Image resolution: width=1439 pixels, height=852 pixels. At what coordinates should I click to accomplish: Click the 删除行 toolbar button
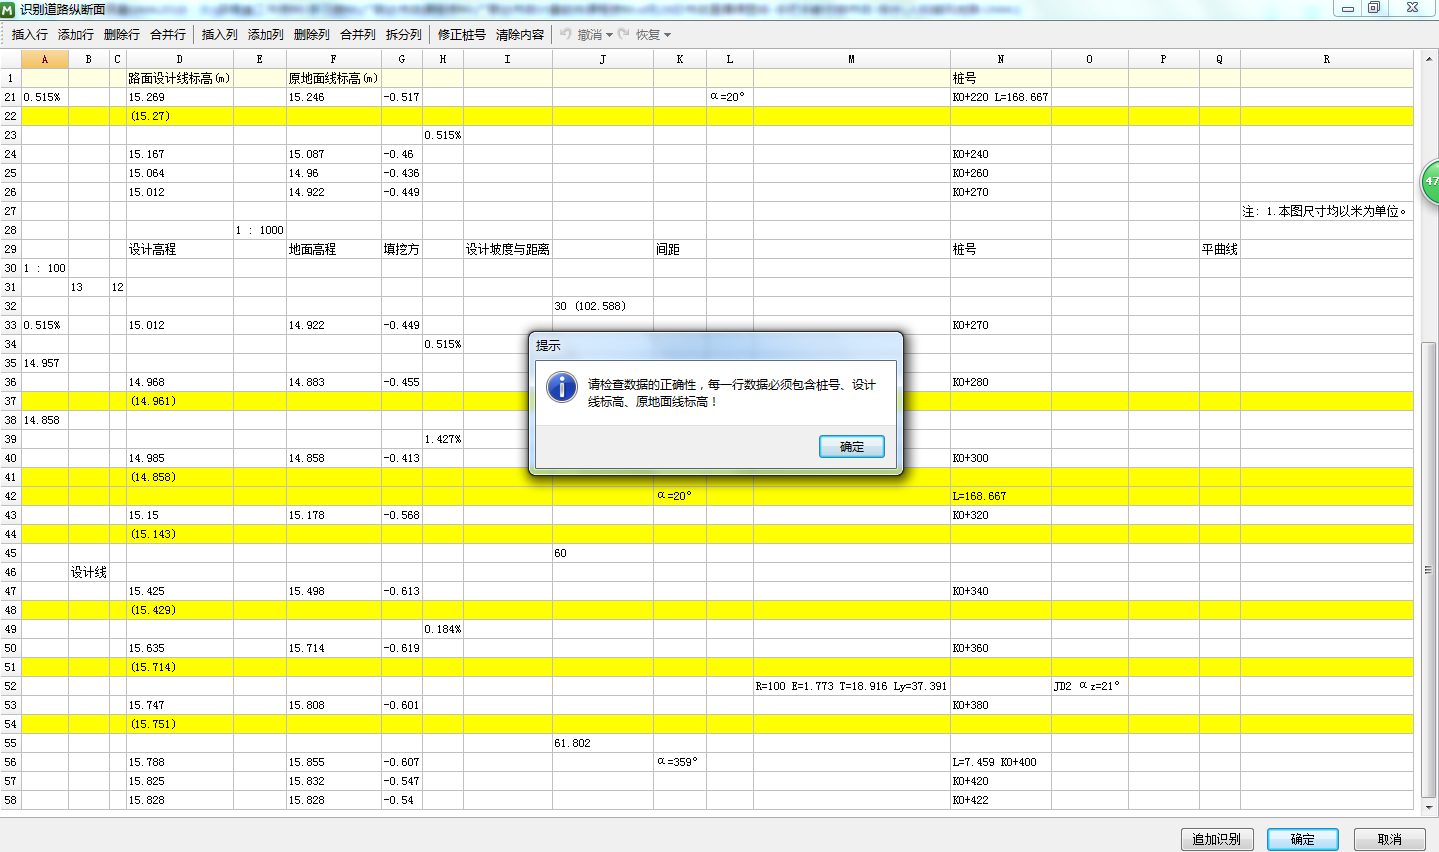[122, 34]
